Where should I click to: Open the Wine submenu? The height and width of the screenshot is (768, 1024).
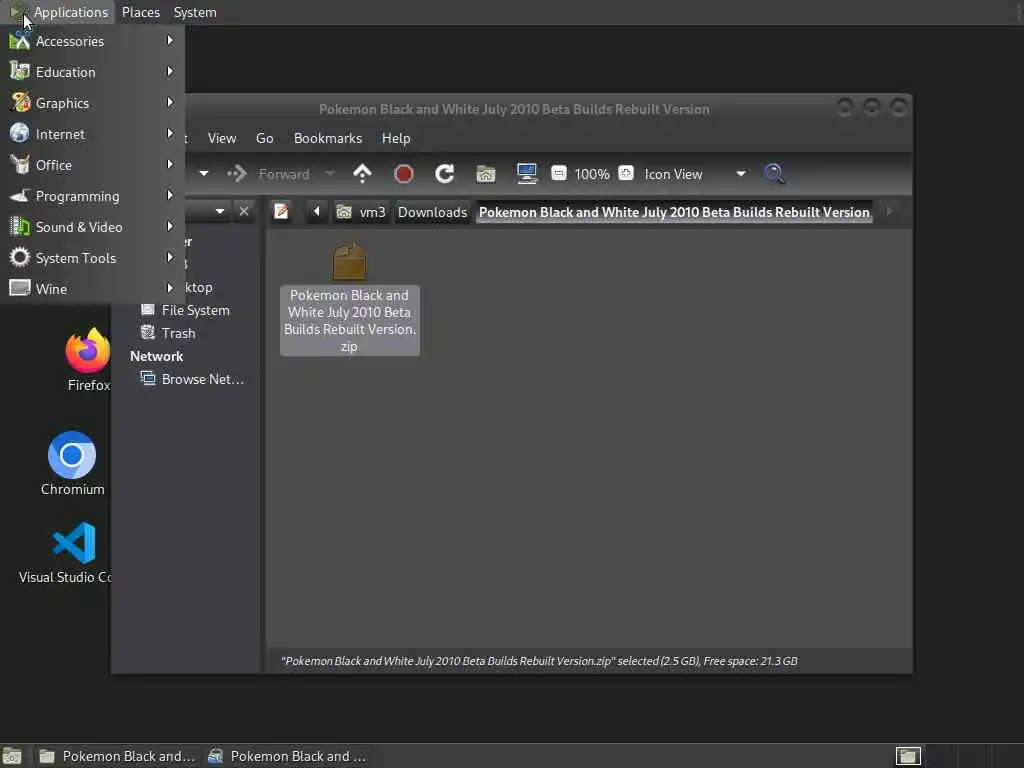[92, 289]
